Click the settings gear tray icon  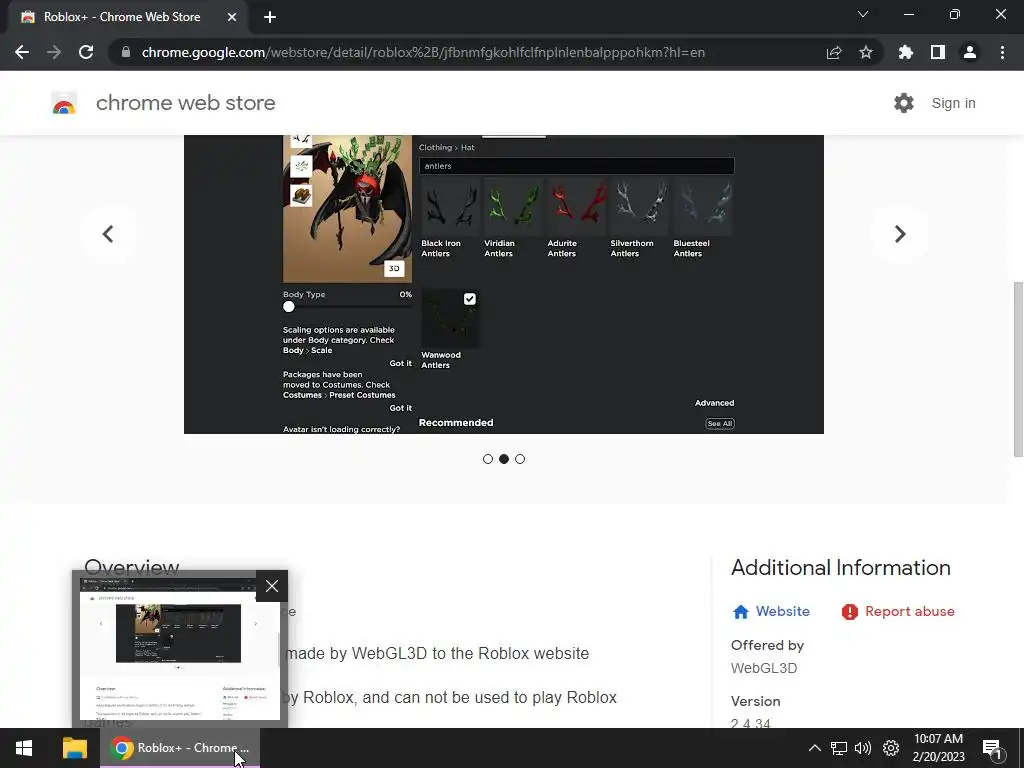[891, 748]
